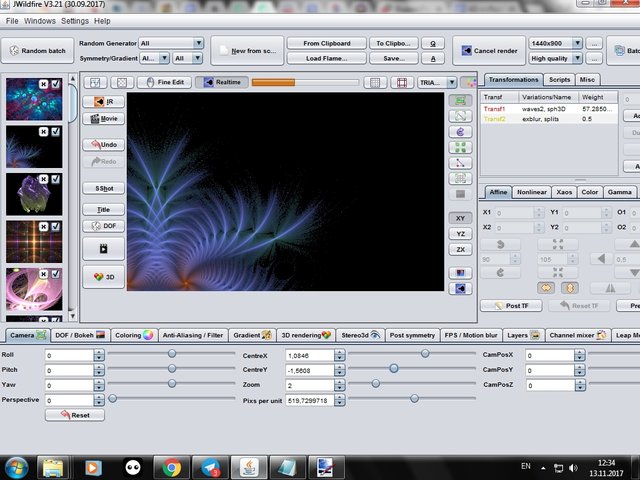Click the Cancel render button

coord(489,51)
